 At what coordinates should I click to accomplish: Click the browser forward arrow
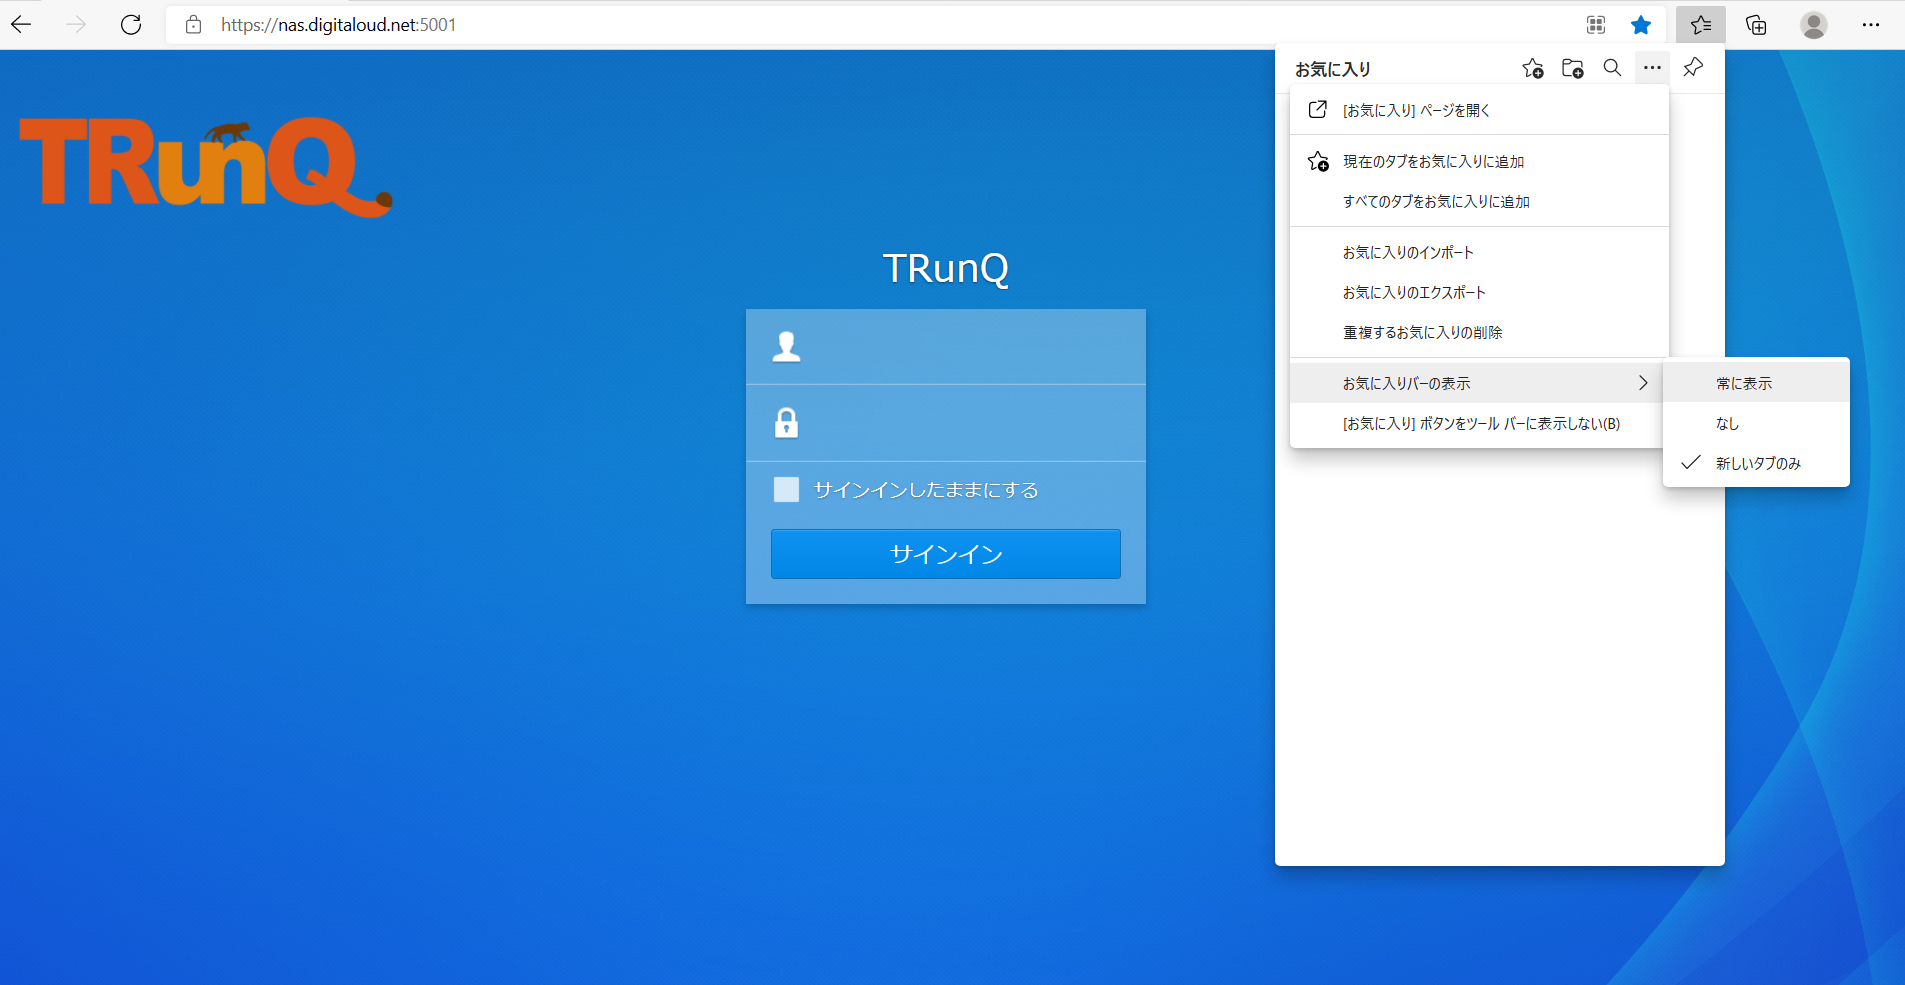[76, 25]
